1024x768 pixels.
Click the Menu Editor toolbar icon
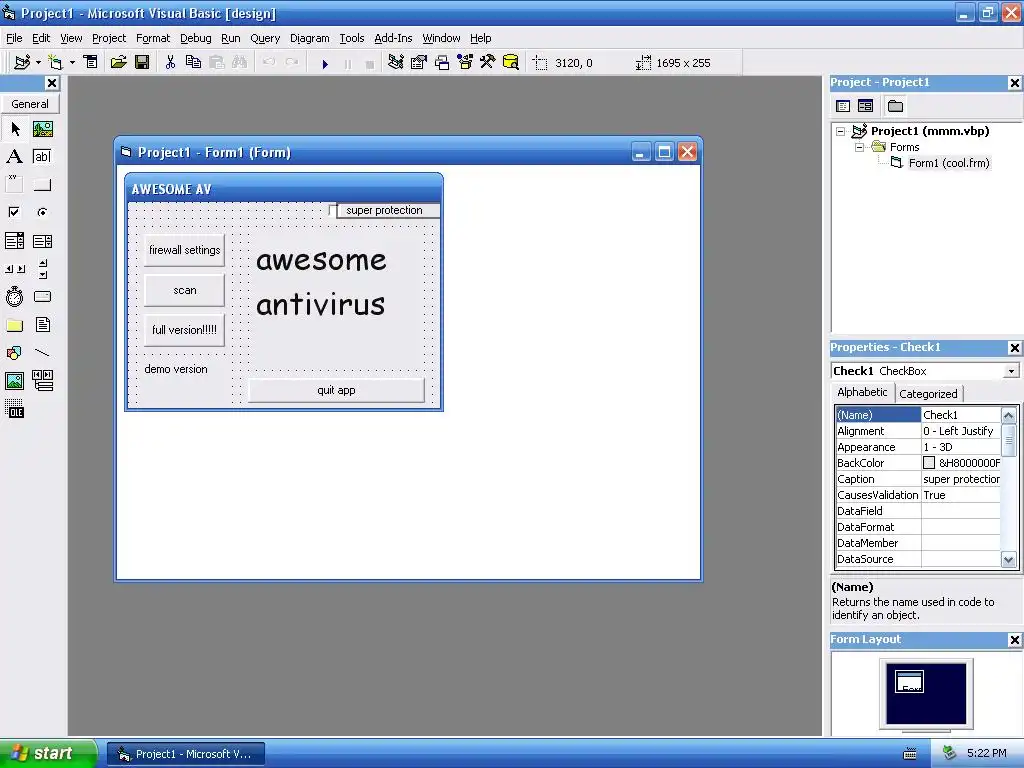(x=90, y=63)
